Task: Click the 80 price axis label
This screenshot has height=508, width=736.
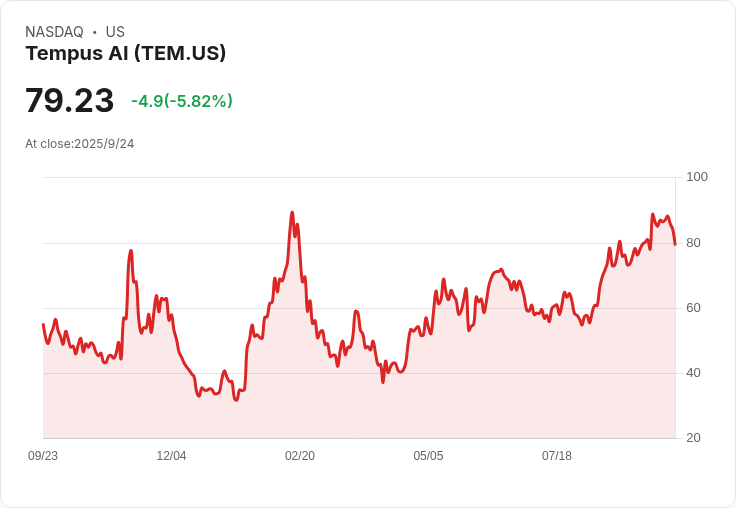Action: [693, 243]
